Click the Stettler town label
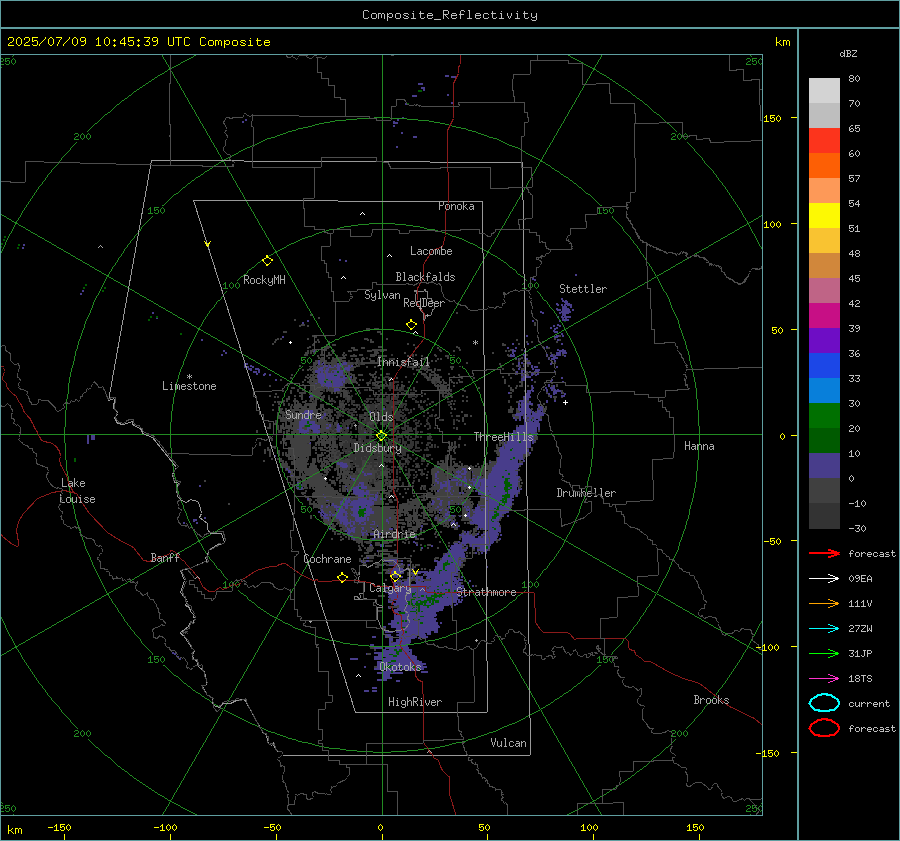 [583, 289]
